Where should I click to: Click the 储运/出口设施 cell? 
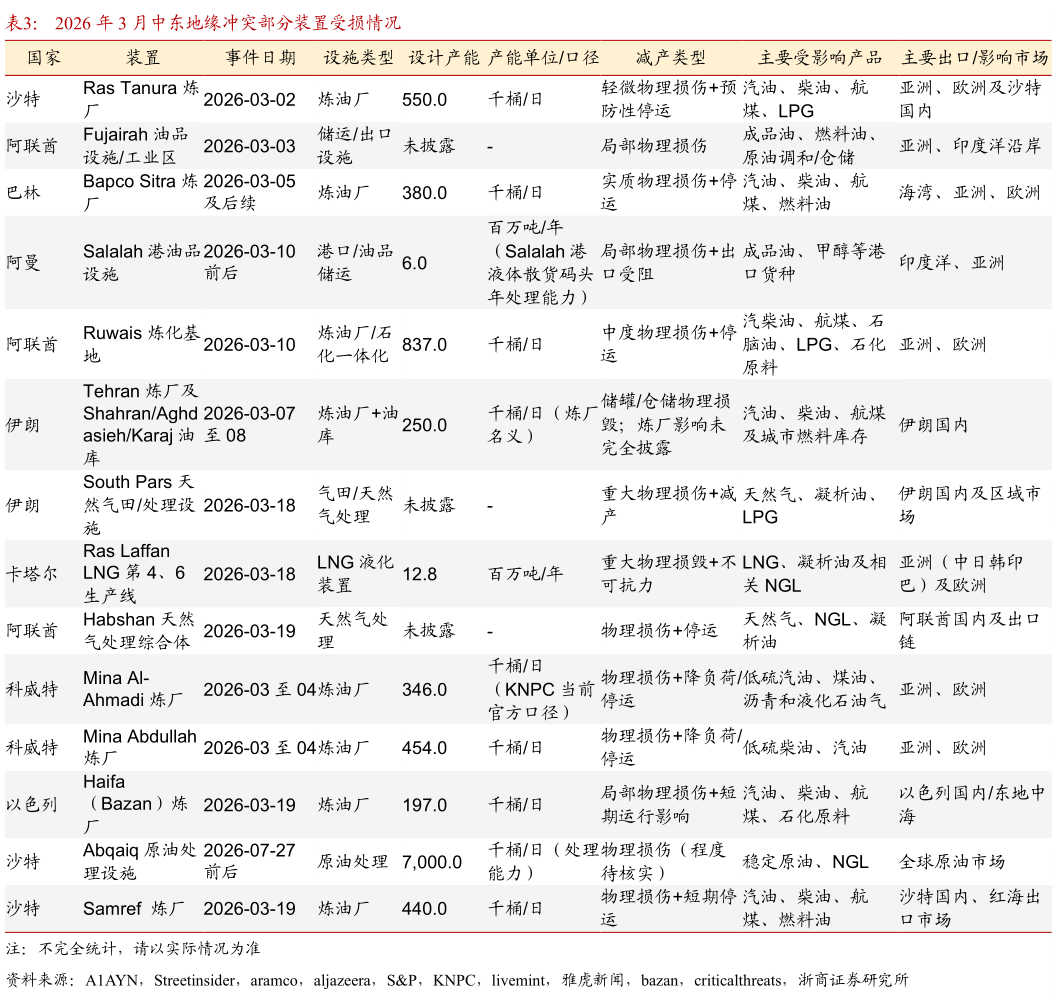[x=355, y=146]
